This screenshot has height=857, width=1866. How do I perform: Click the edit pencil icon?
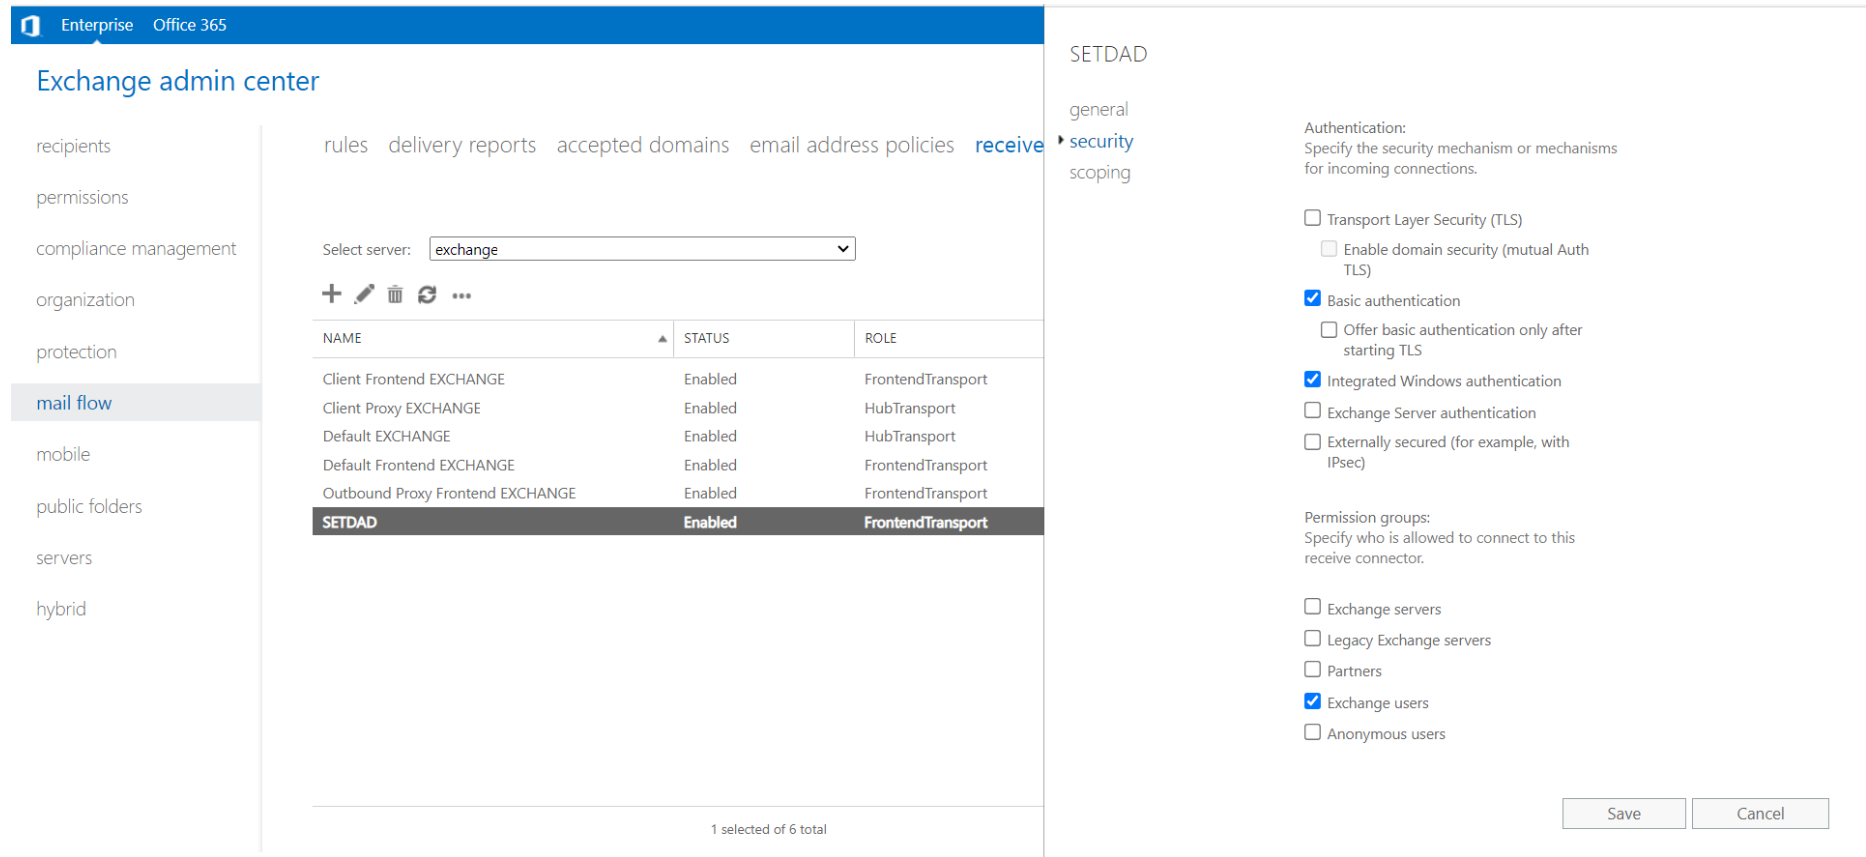364,294
